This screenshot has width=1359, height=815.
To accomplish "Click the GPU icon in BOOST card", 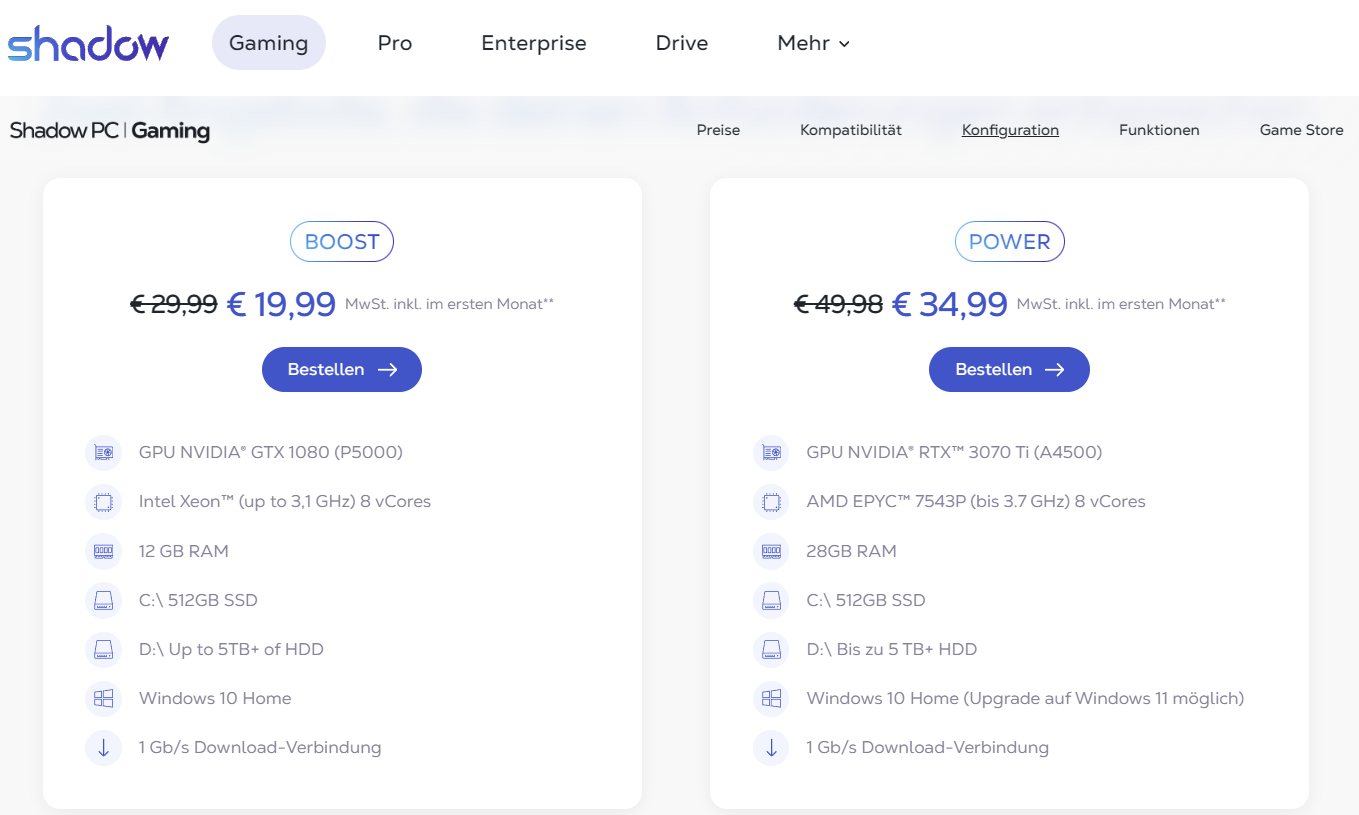I will (x=103, y=453).
